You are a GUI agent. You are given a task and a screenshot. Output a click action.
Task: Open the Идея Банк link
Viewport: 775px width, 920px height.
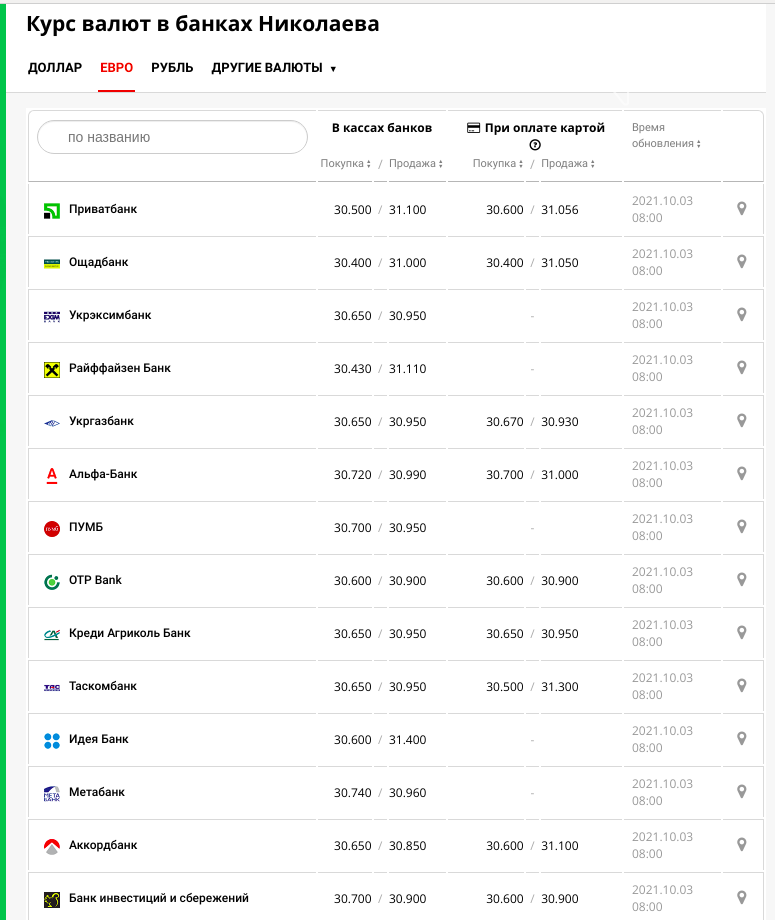click(99, 739)
